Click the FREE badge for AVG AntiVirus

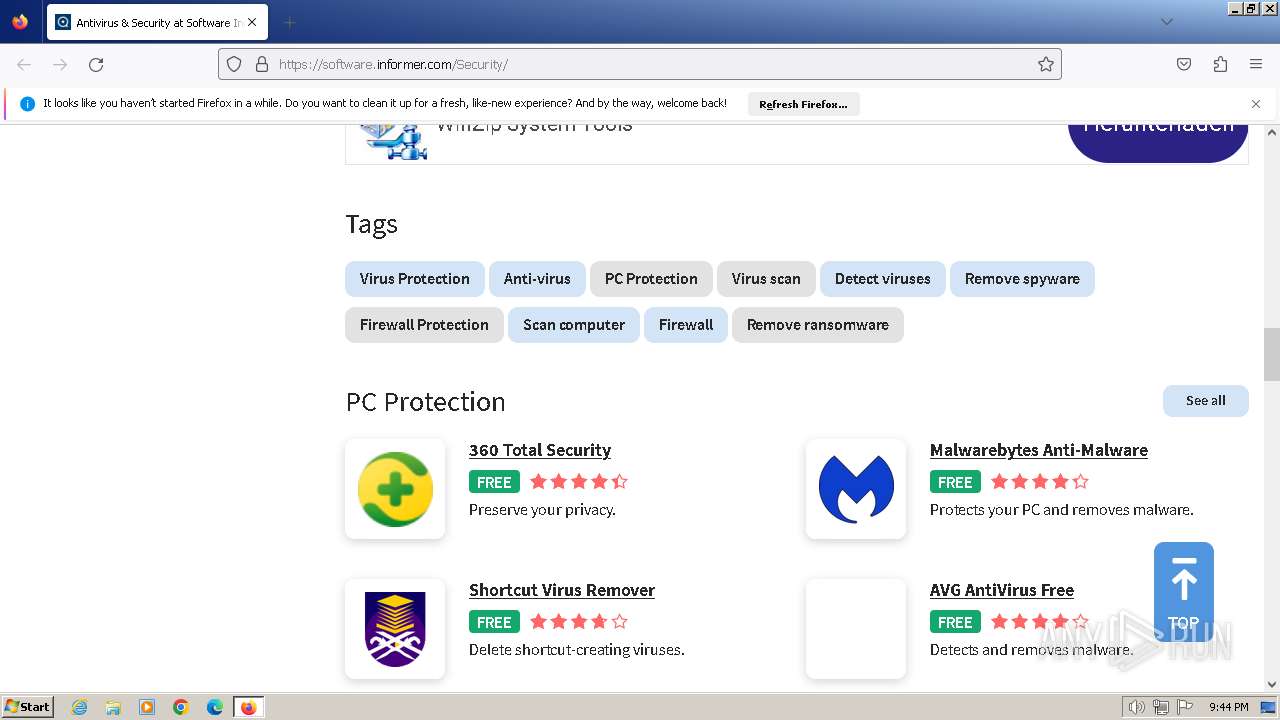(955, 622)
